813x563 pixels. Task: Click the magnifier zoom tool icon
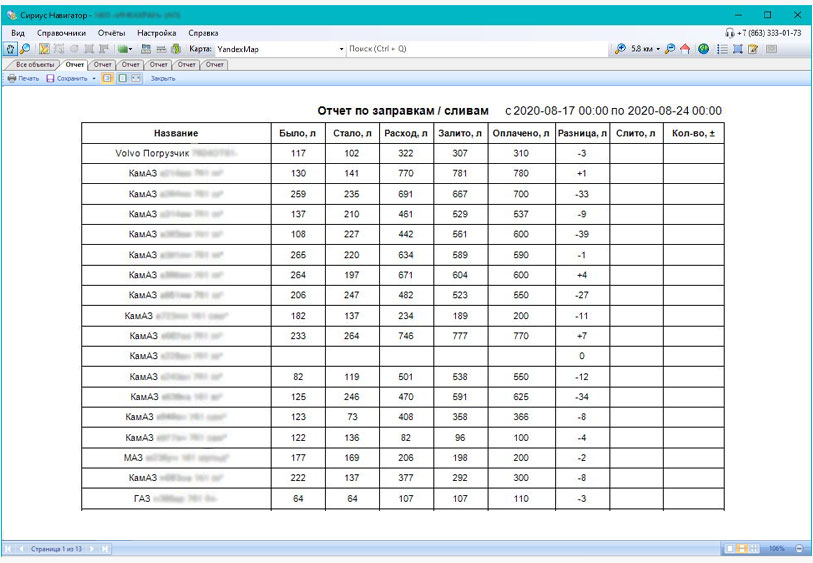click(25, 48)
